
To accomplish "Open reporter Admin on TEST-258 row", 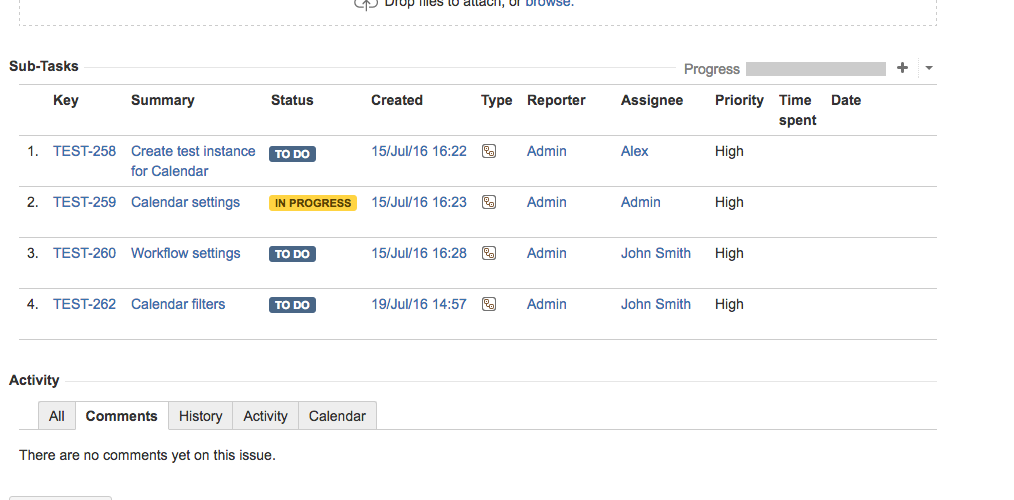I will pos(546,151).
